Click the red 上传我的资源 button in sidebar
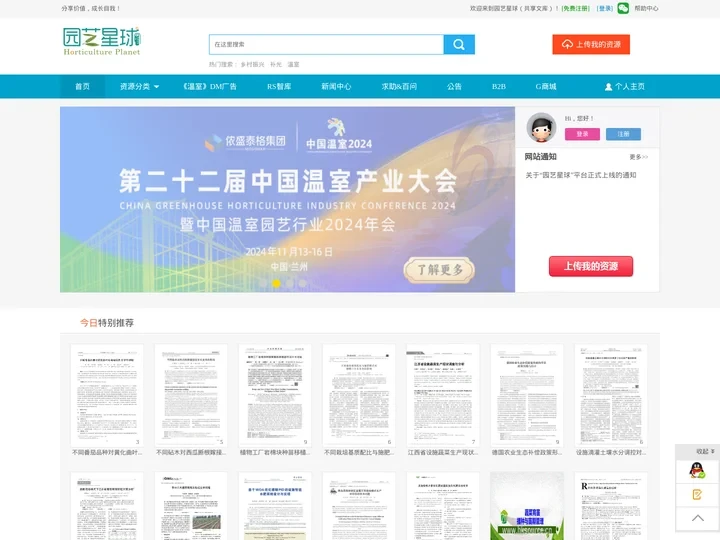The image size is (720, 540). point(591,266)
